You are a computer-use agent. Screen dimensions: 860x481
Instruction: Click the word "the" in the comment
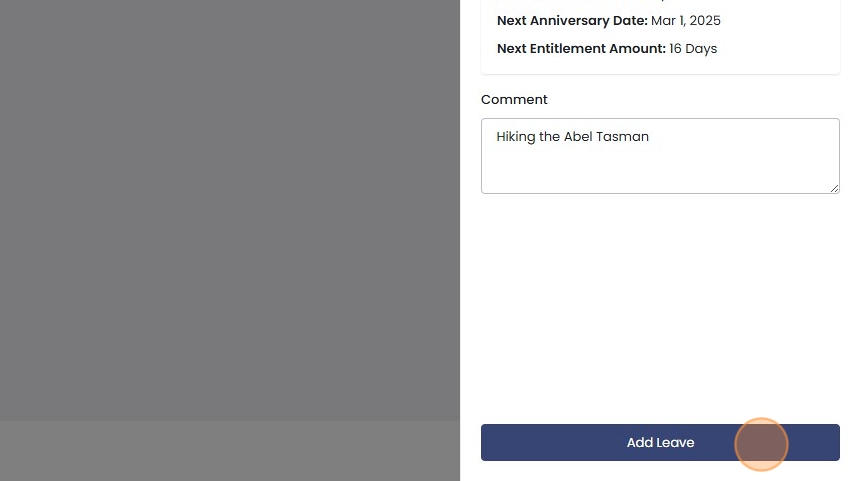click(549, 137)
